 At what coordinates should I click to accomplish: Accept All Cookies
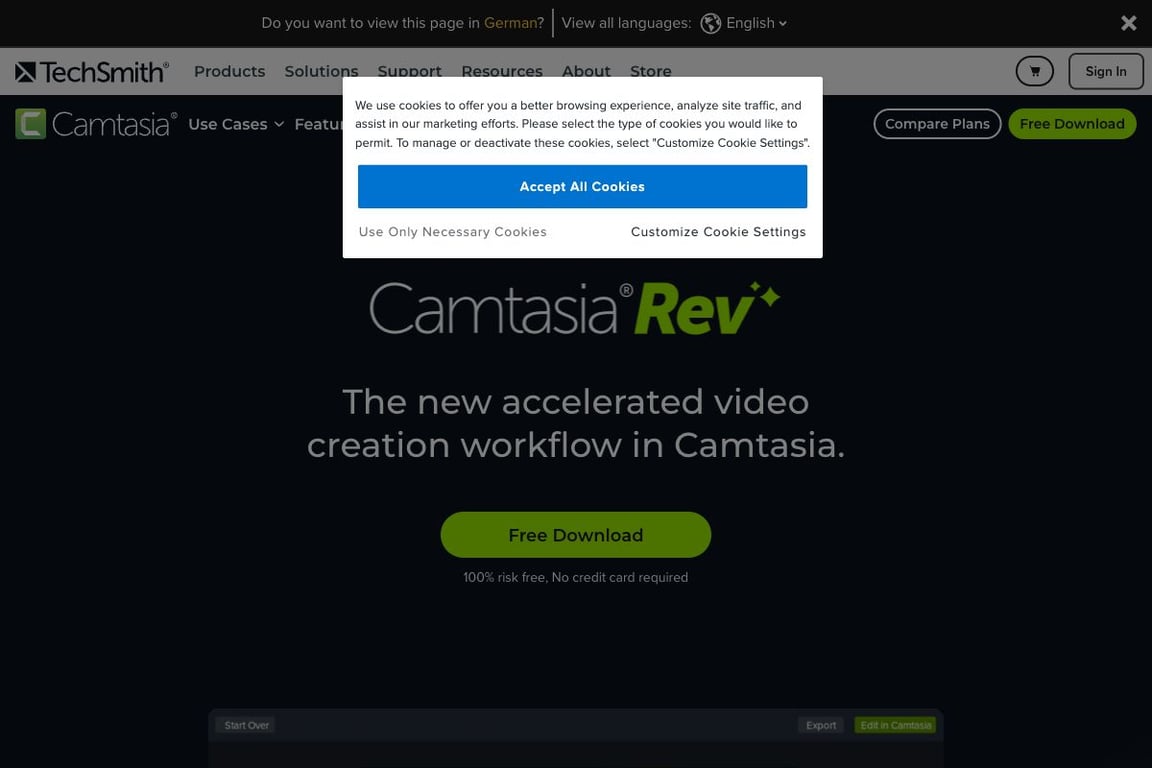click(x=582, y=186)
